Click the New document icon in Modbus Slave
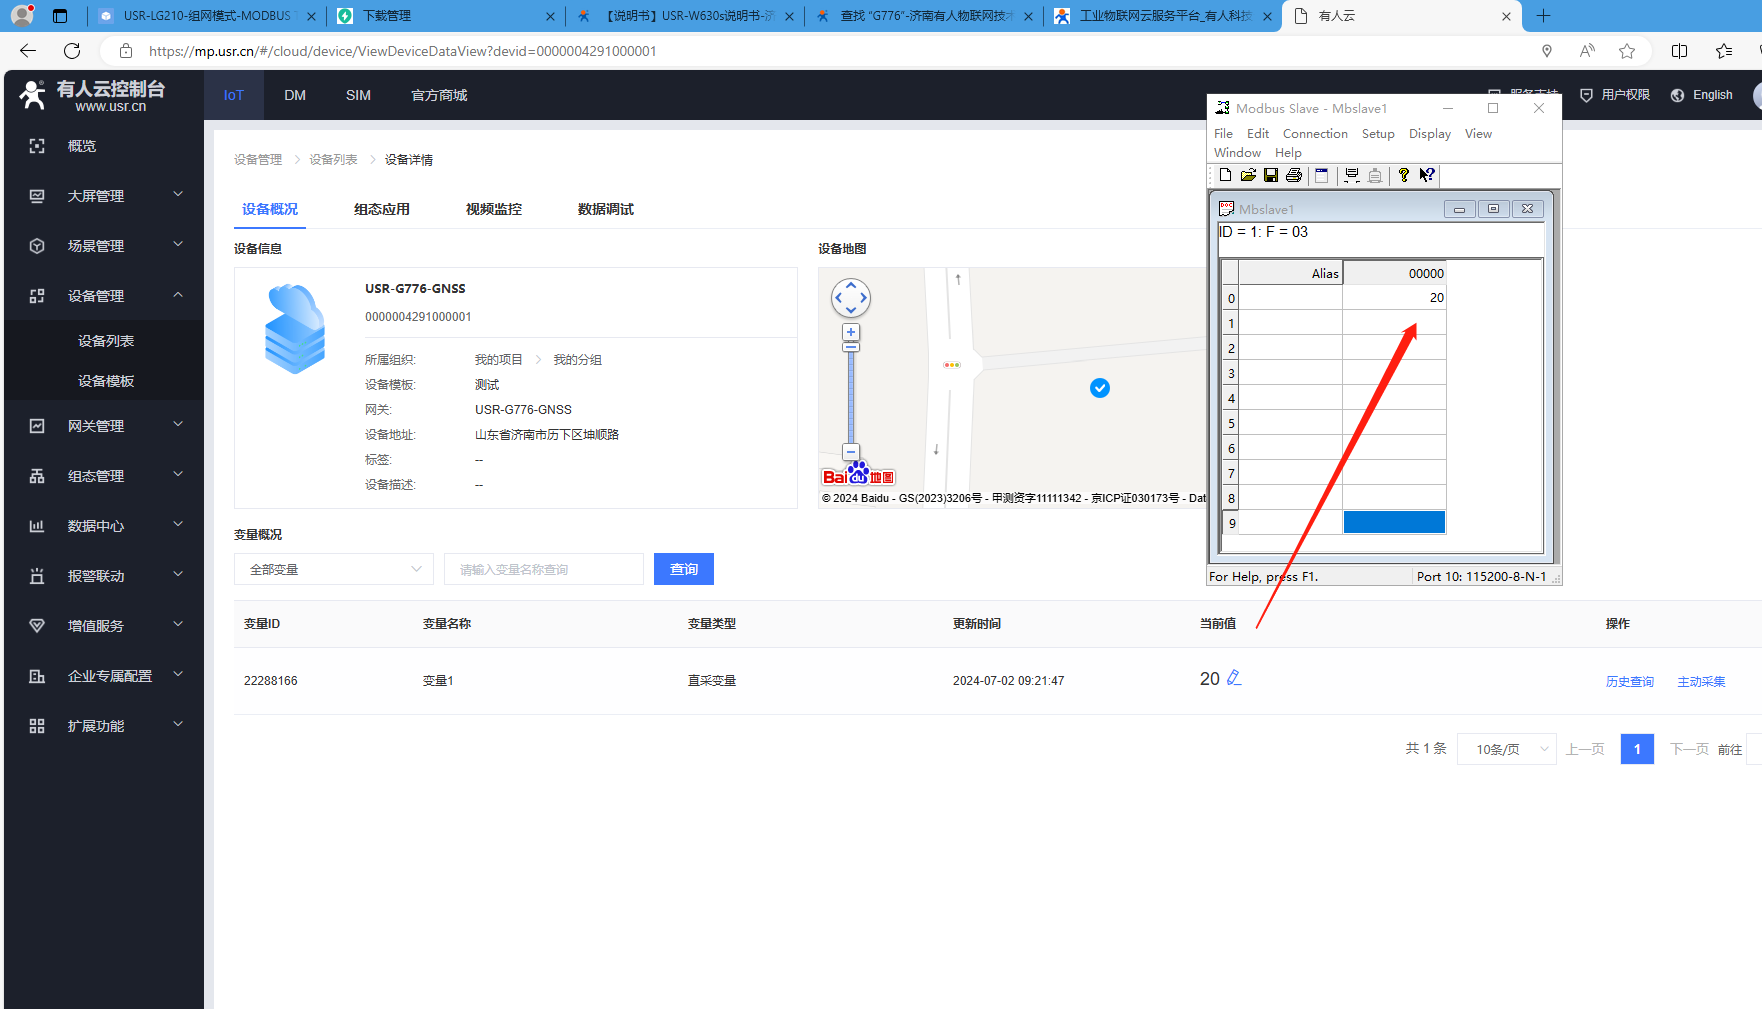Image resolution: width=1762 pixels, height=1009 pixels. (x=1225, y=175)
